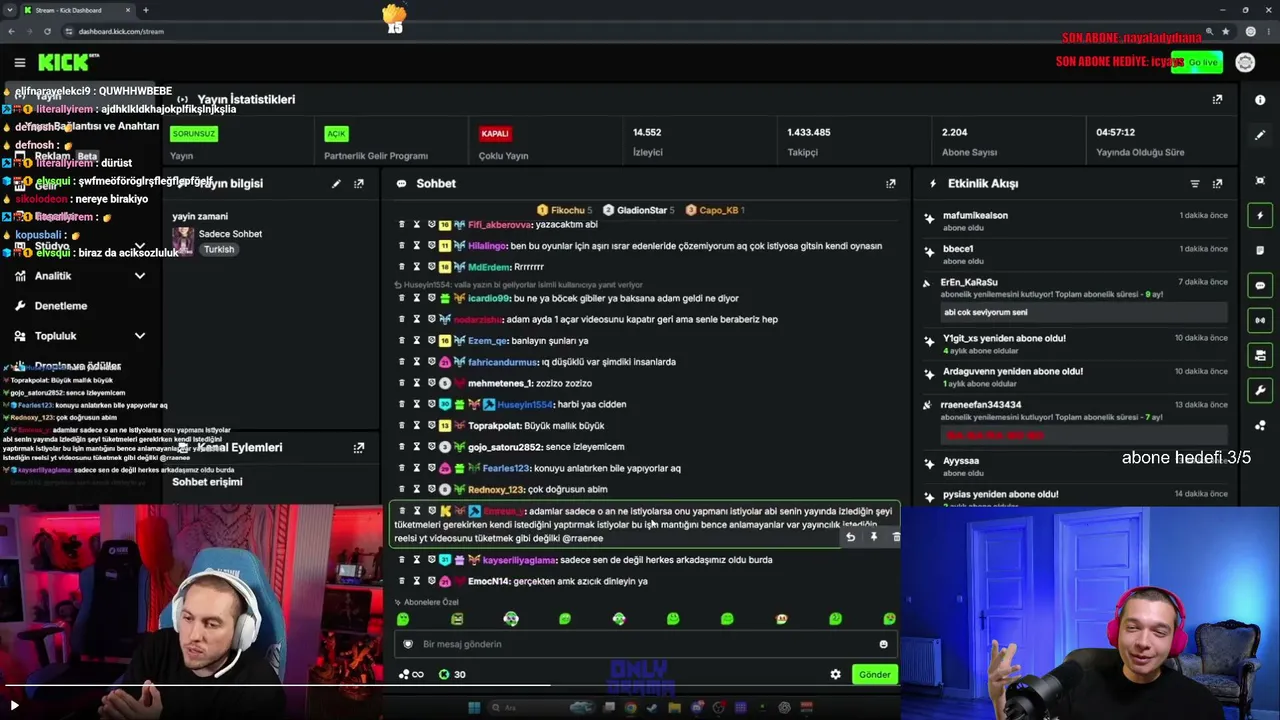
Task: Delete icardio99's message with the trash icon
Action: coord(402,298)
